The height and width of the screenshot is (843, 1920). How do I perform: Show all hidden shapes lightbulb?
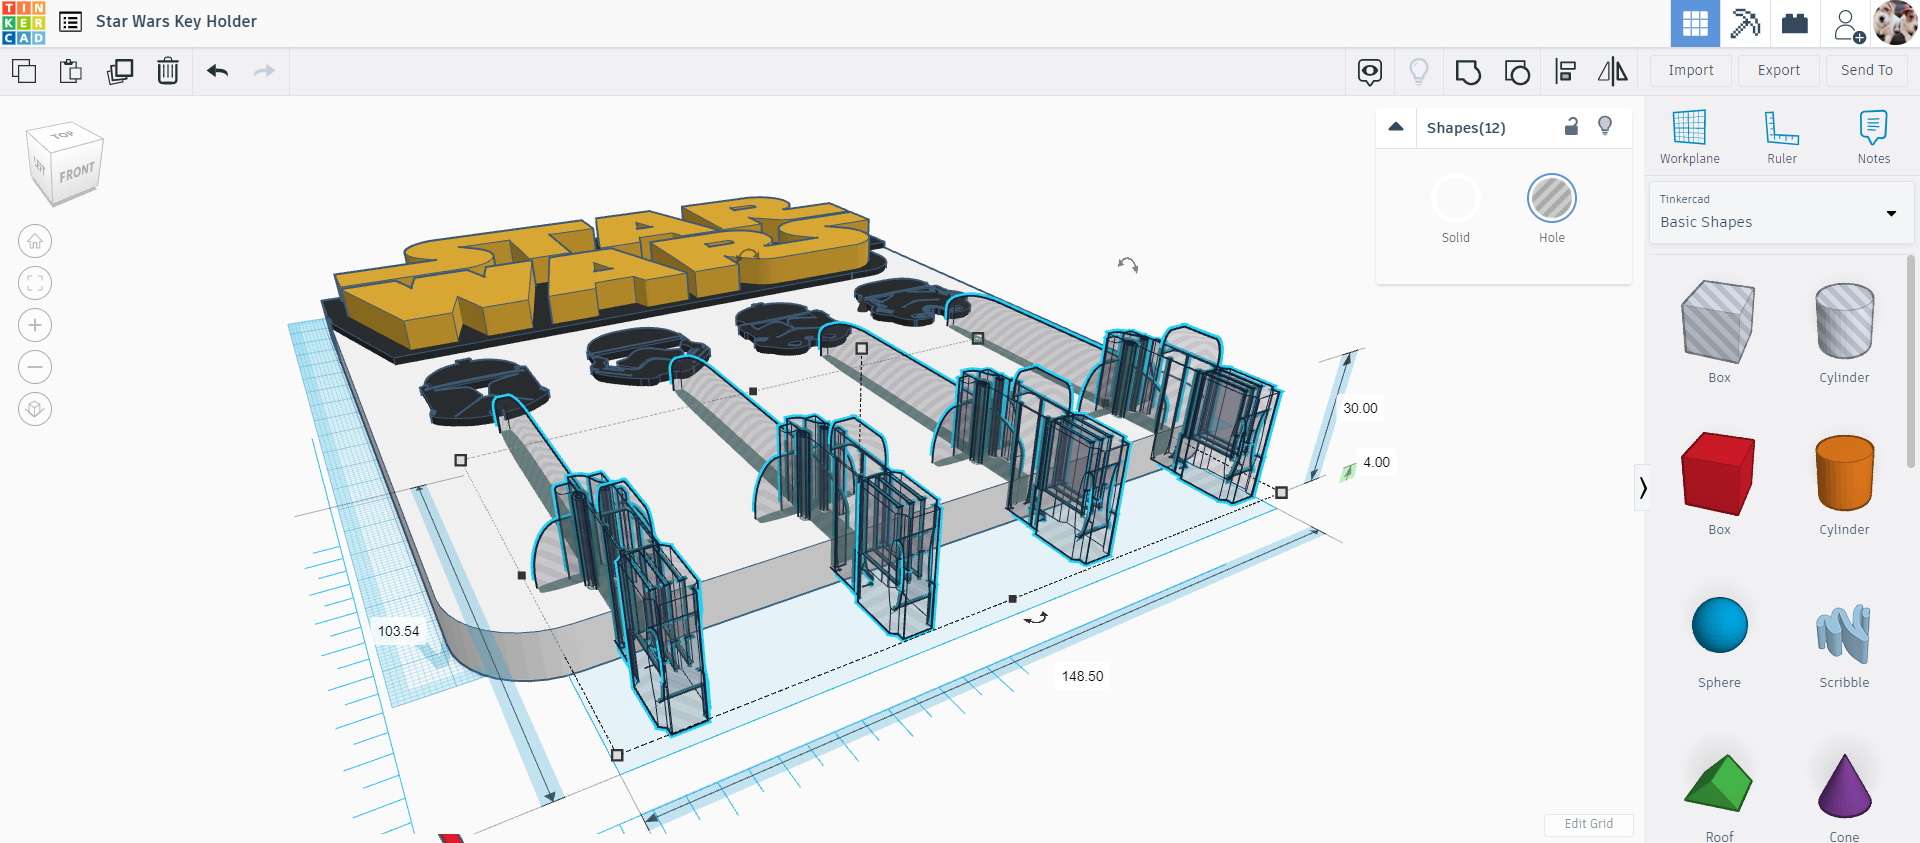click(1419, 71)
